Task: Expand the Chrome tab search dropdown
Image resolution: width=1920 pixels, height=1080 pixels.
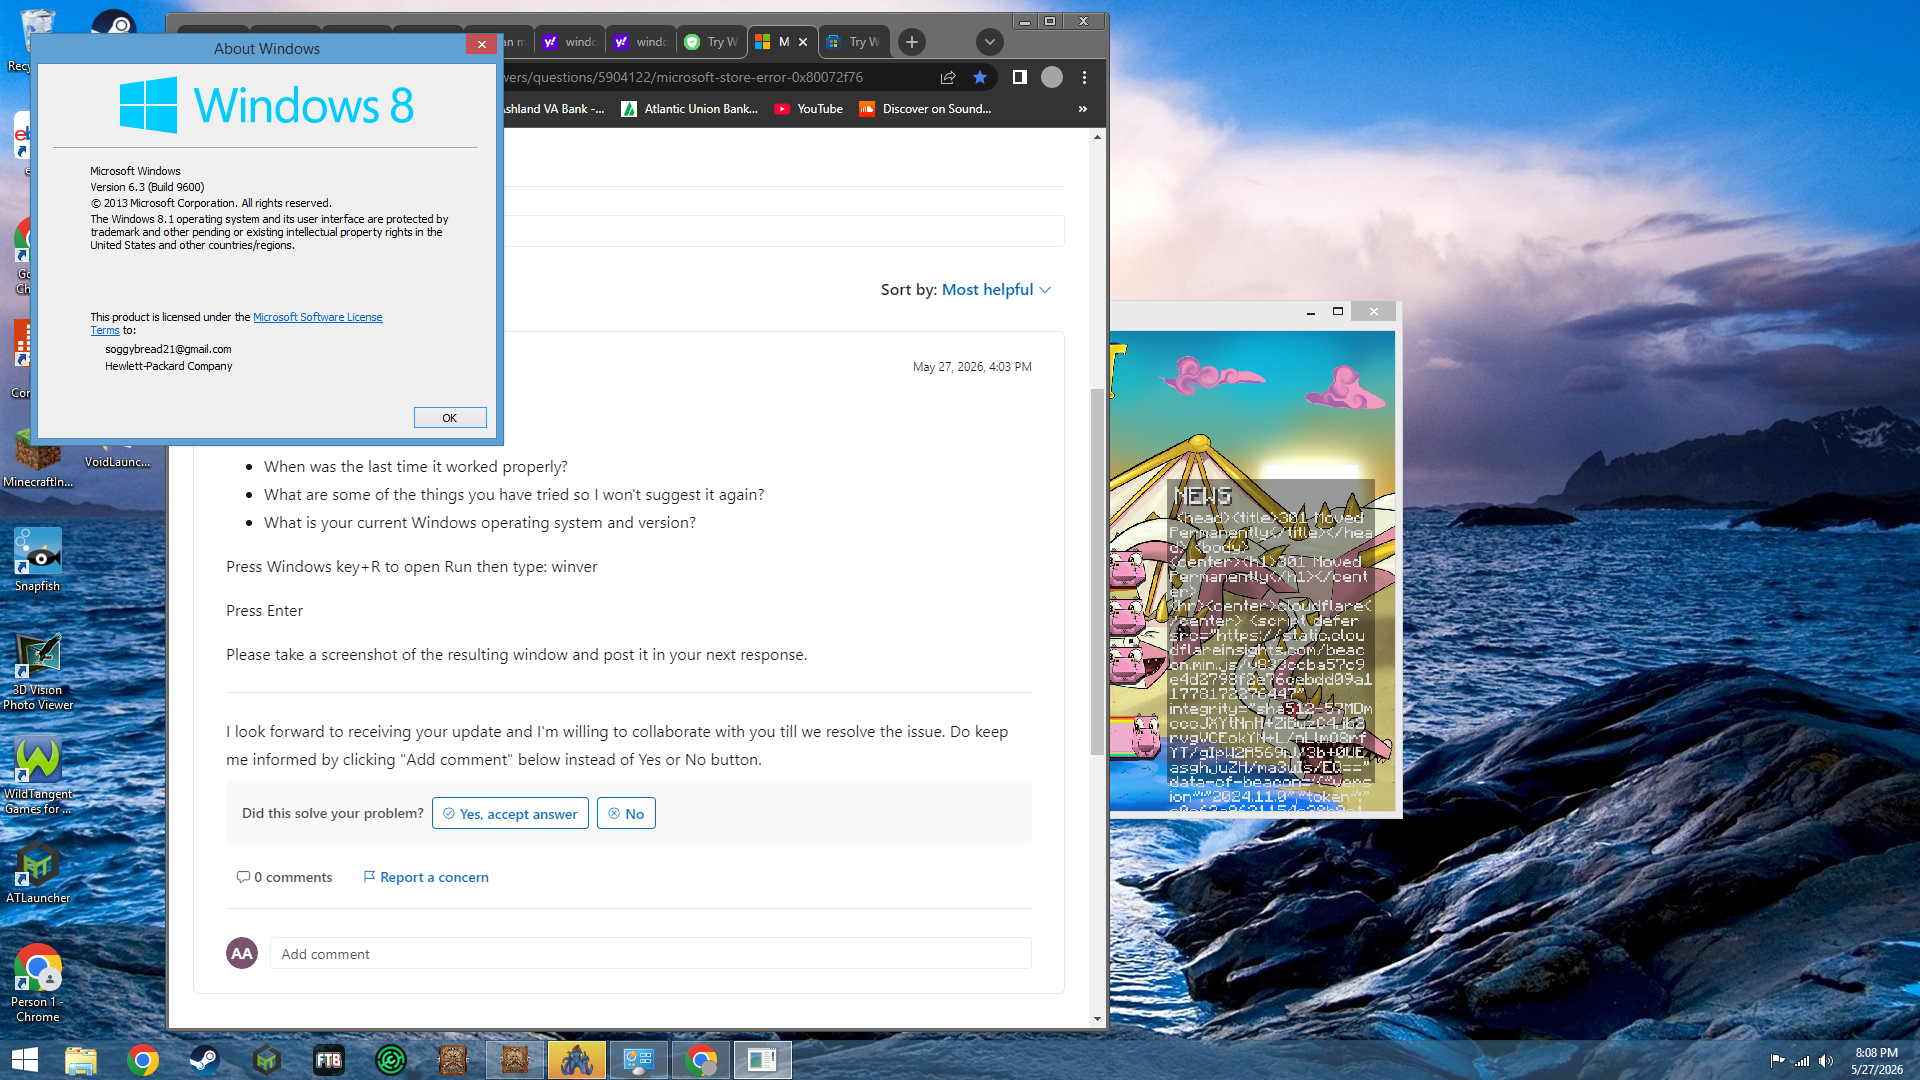Action: point(989,42)
